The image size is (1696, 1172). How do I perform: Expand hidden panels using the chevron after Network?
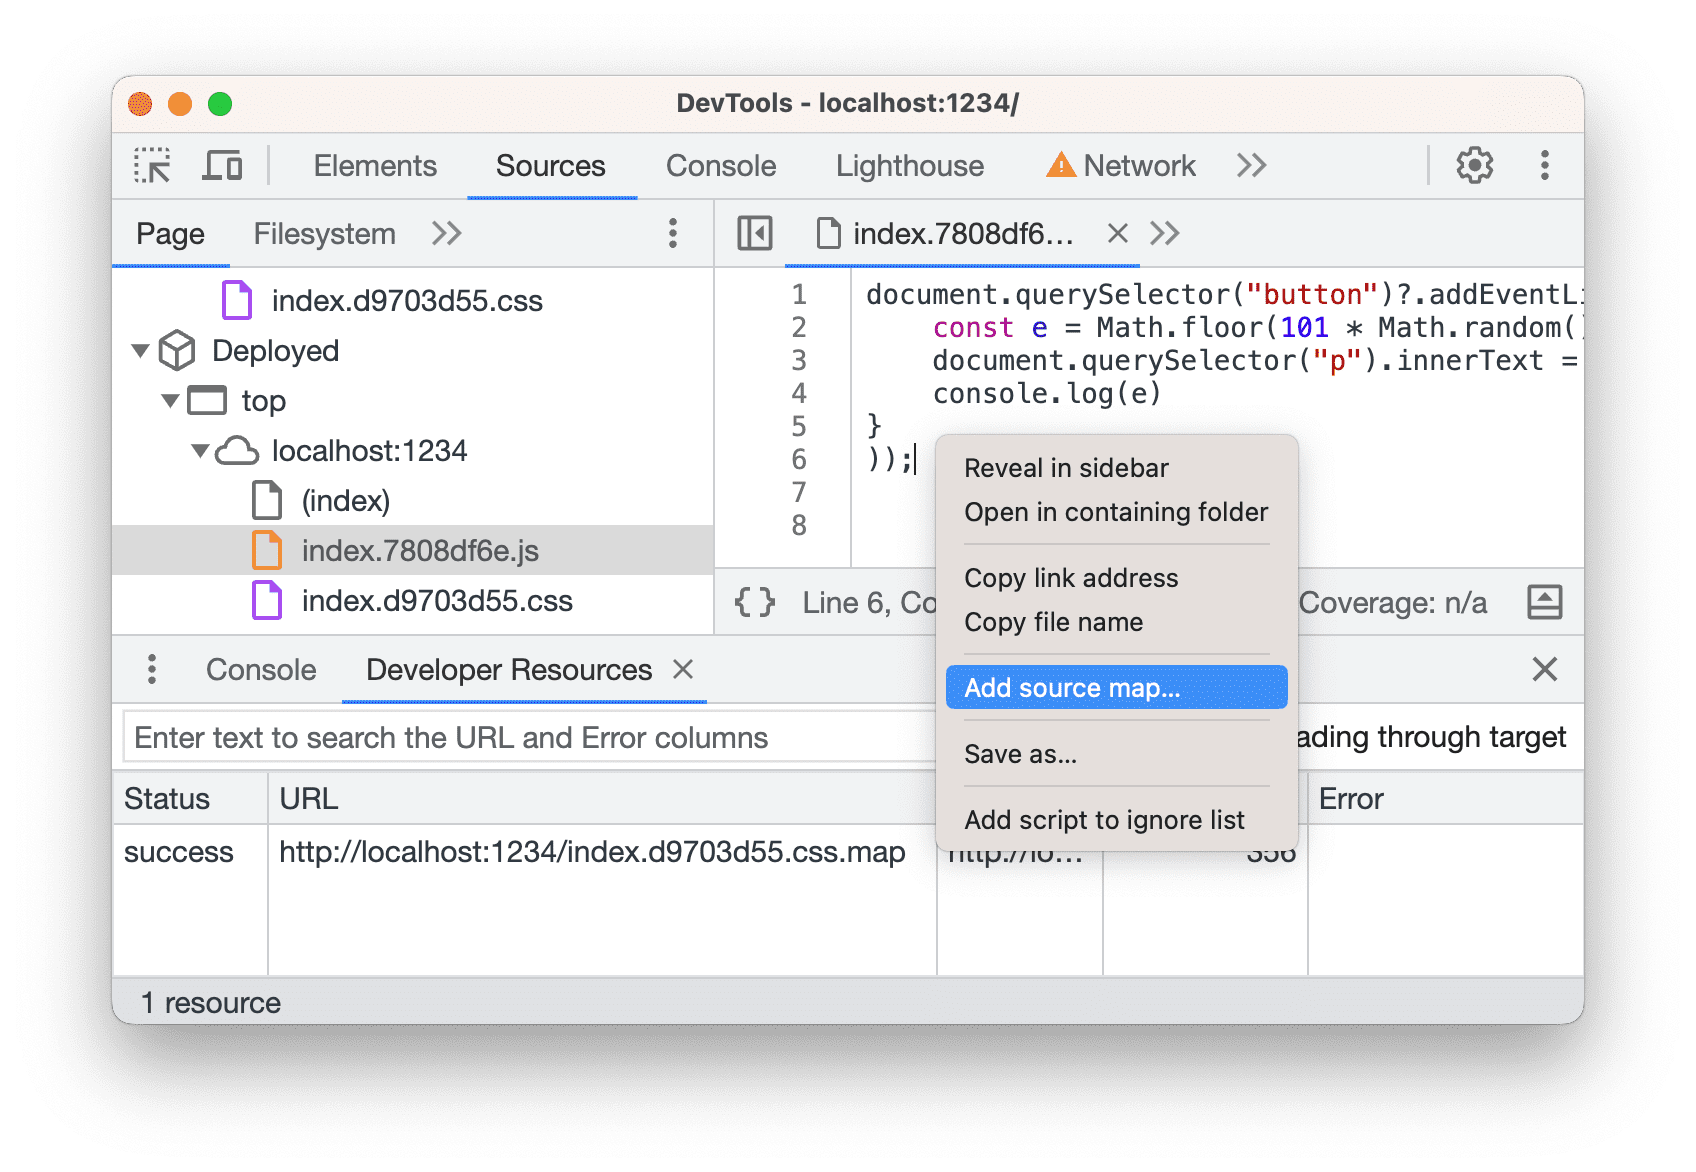pos(1250,165)
